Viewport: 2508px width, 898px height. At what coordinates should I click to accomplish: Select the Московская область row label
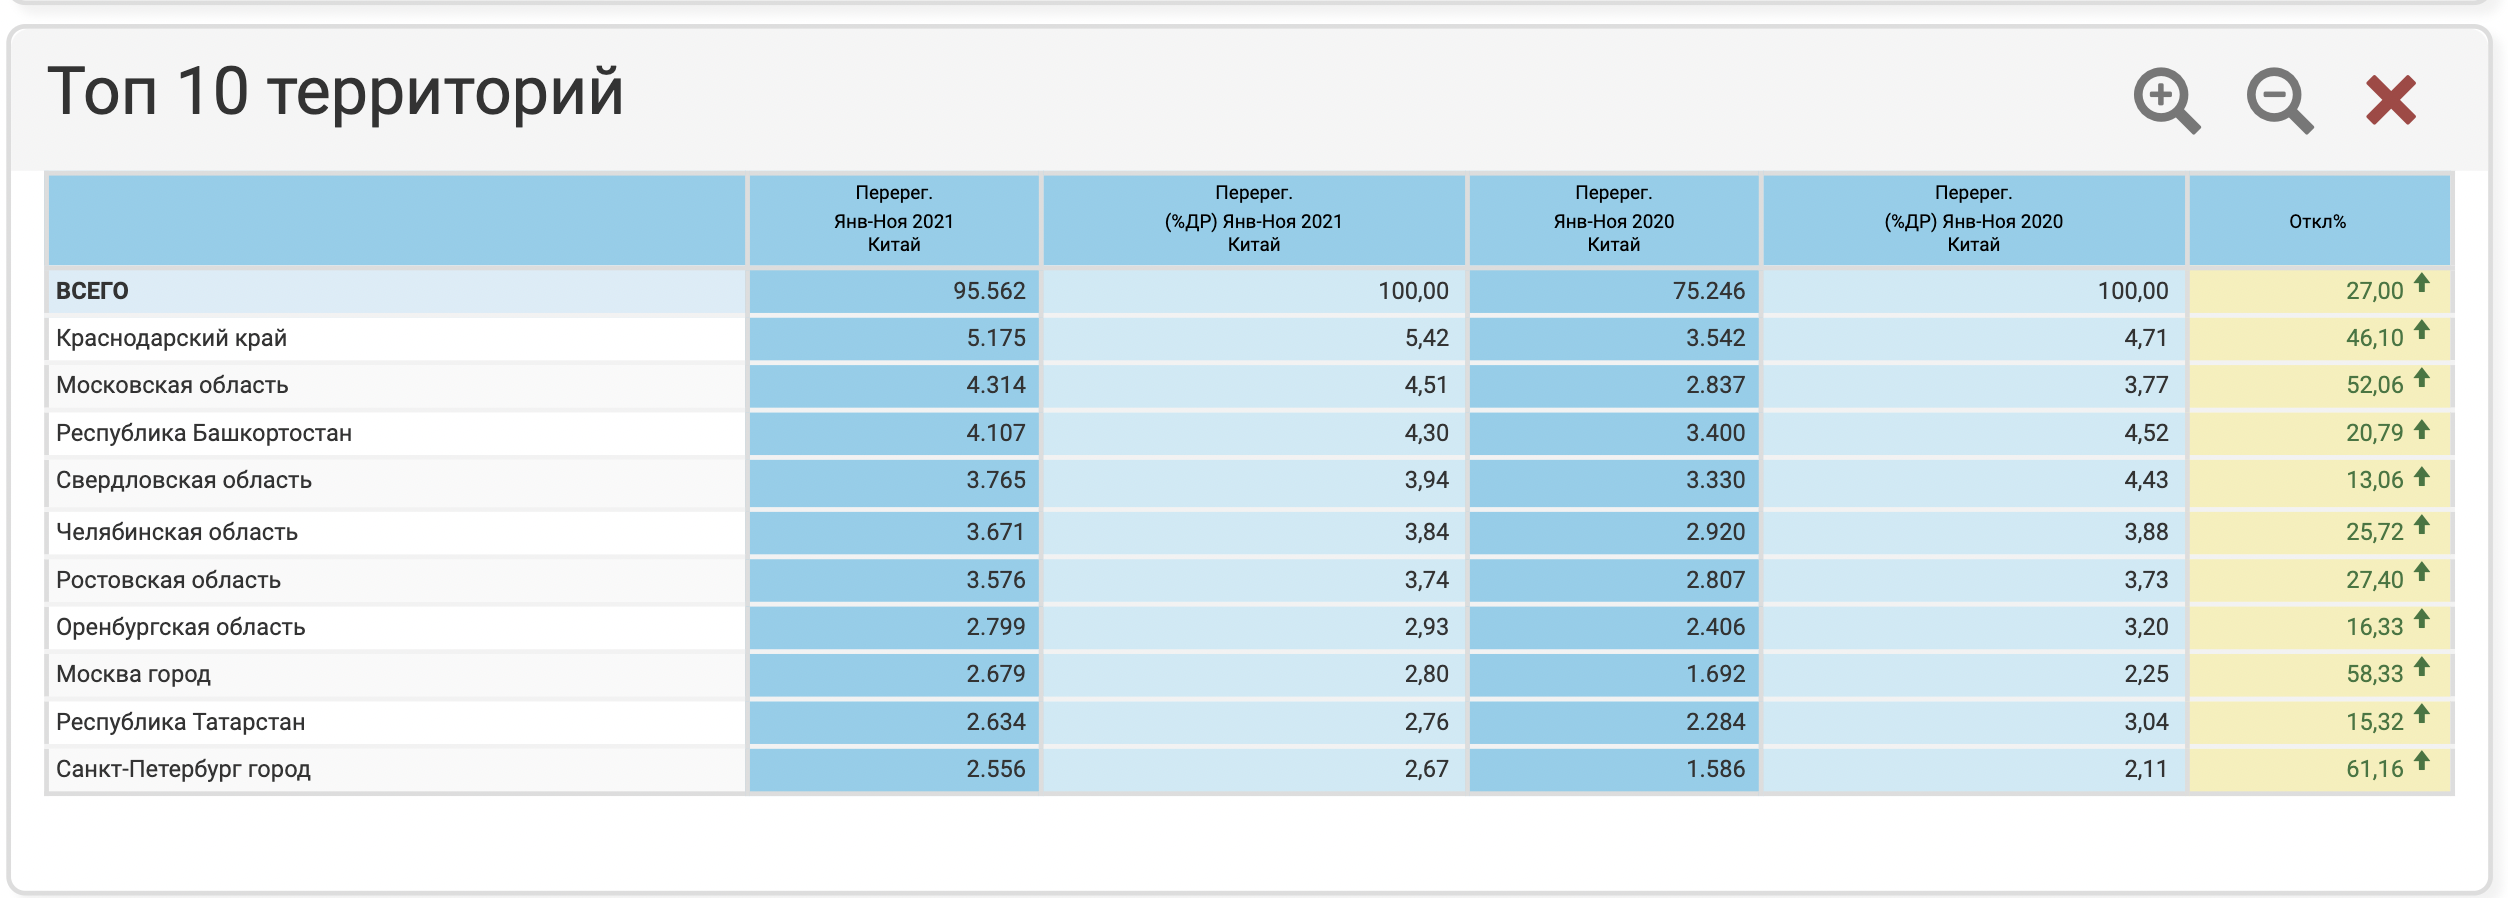(172, 385)
